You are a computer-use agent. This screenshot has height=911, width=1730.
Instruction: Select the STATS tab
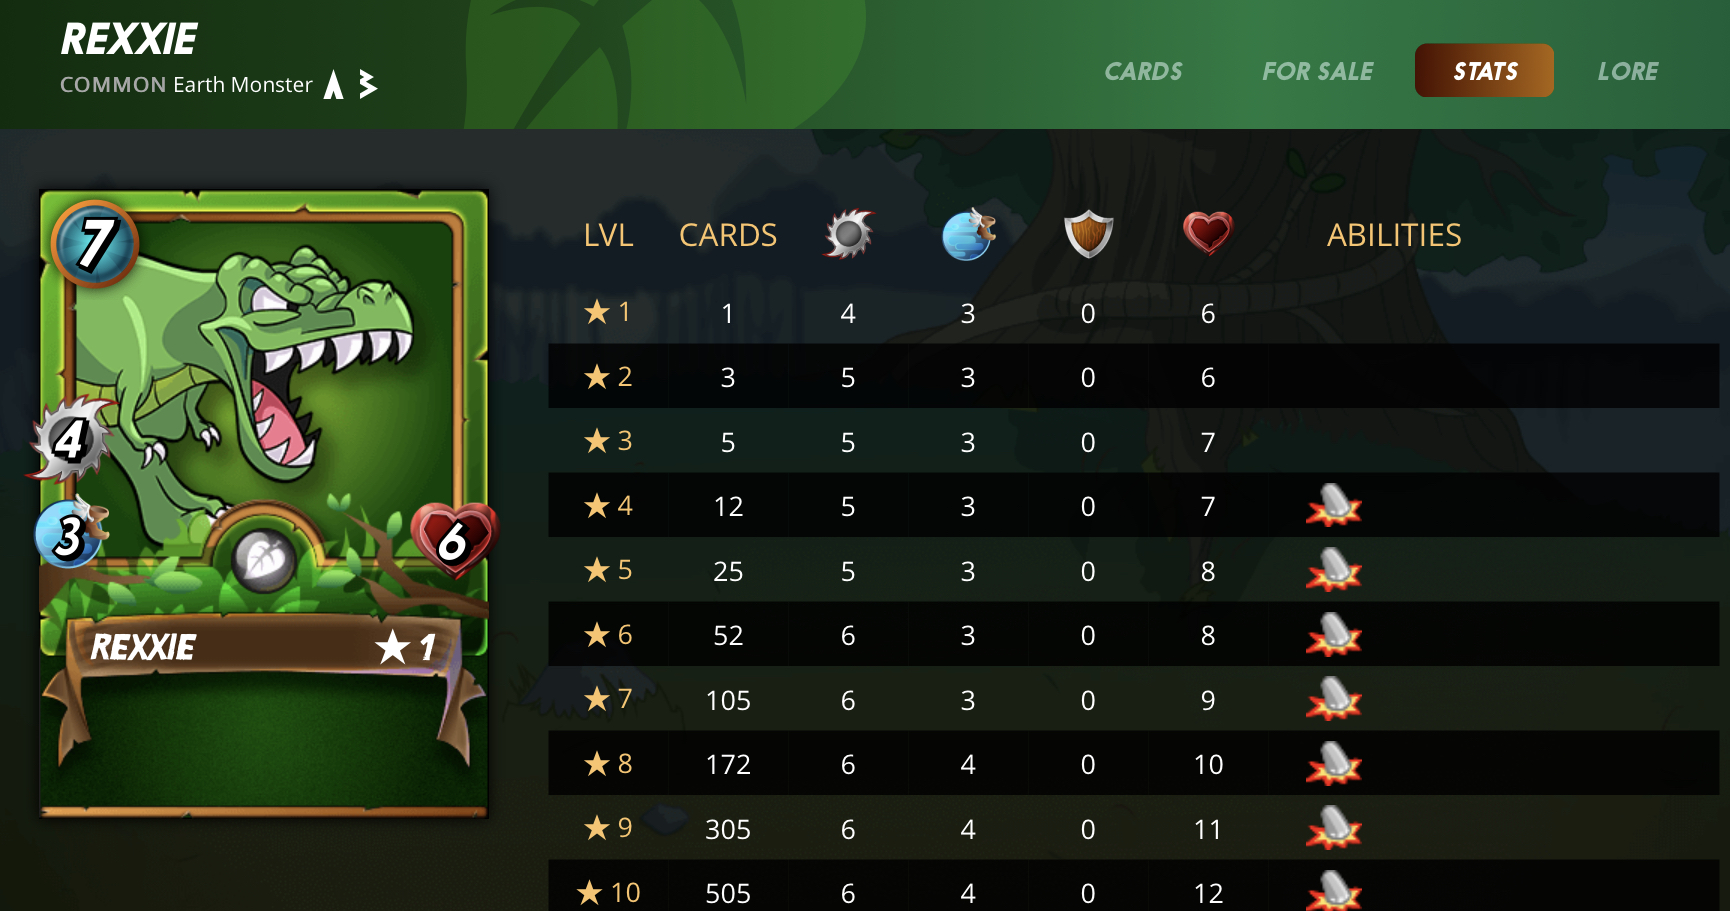coord(1484,70)
